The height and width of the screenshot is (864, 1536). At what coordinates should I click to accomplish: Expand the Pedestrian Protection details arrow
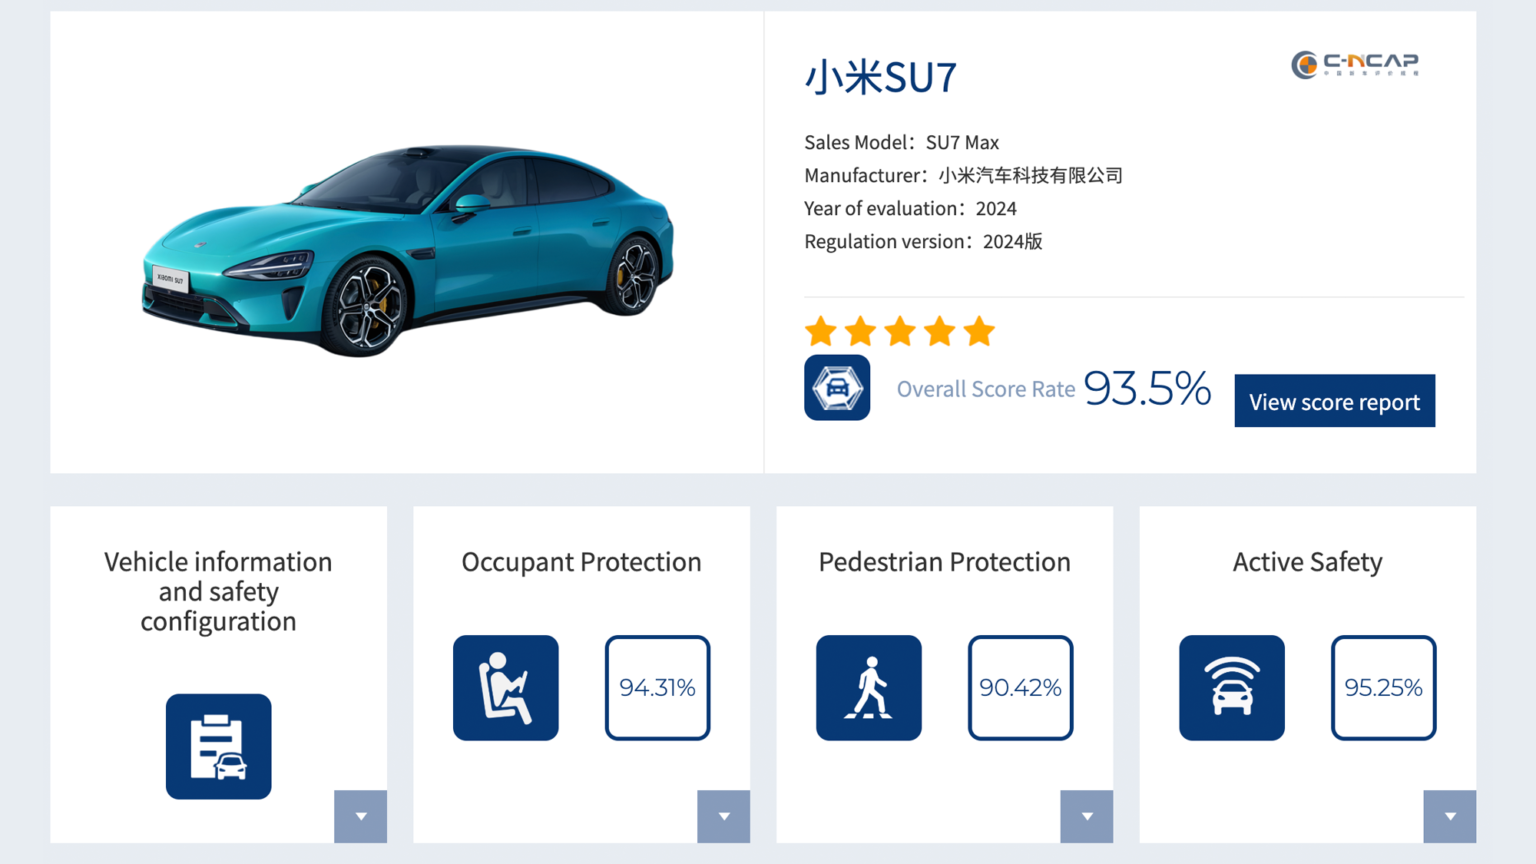[x=1087, y=816]
